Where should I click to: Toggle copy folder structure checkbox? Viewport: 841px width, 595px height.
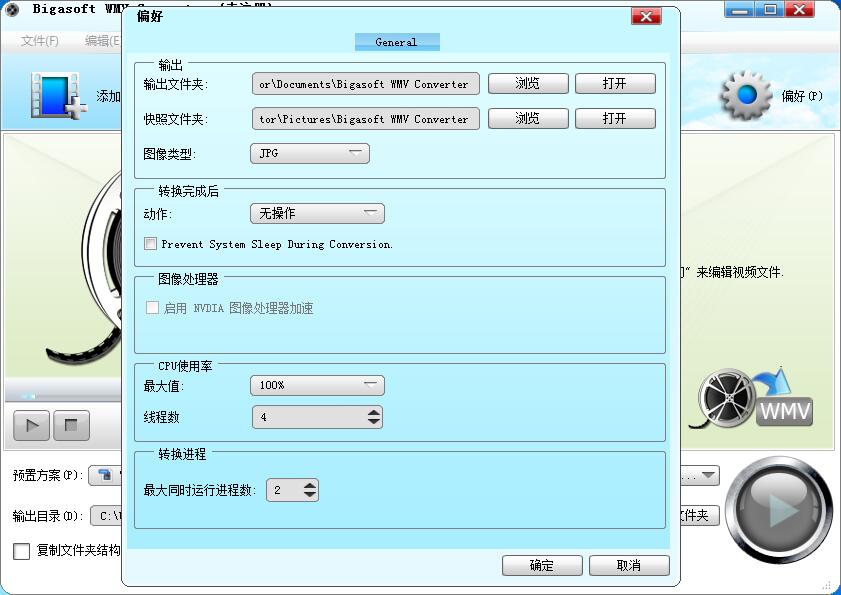point(21,551)
